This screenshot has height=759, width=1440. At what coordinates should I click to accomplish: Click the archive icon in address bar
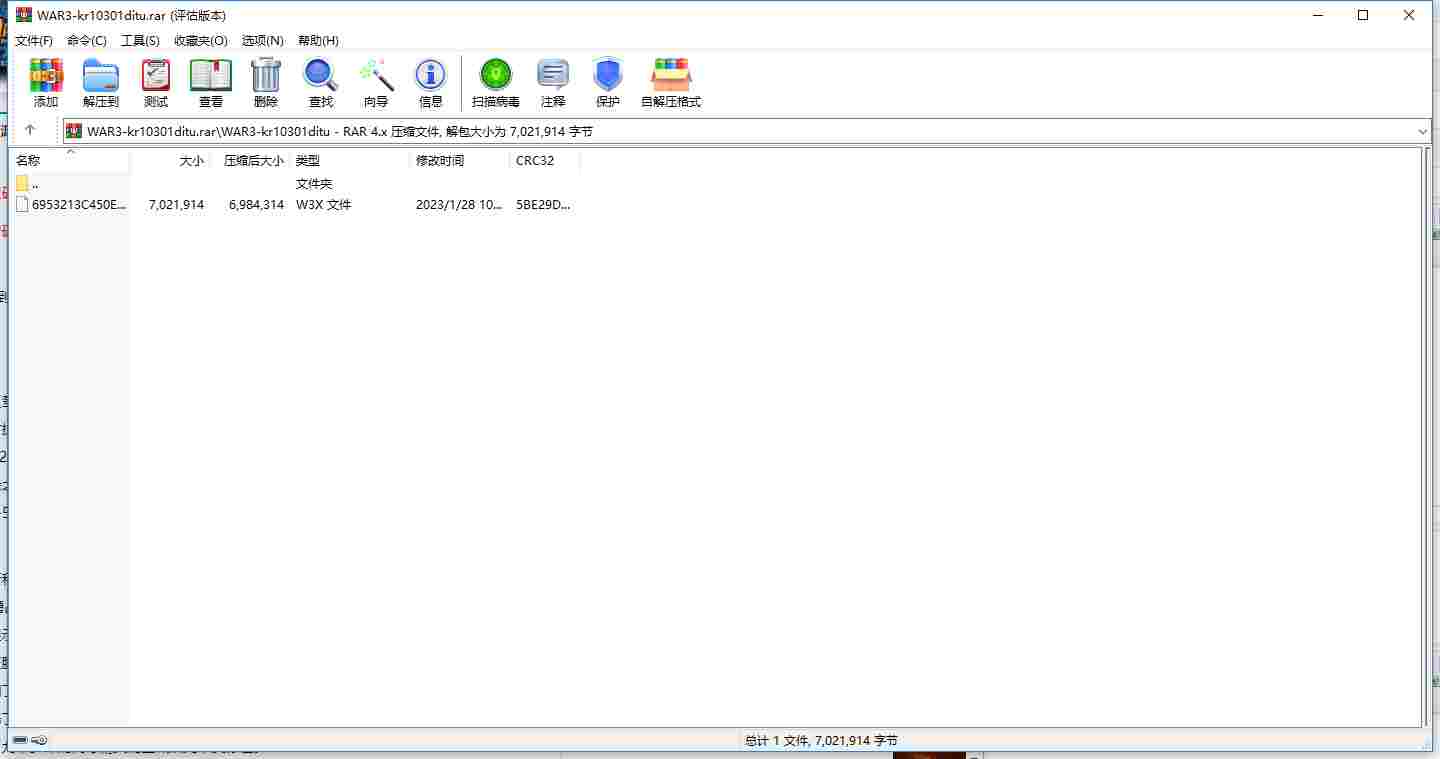pos(74,131)
